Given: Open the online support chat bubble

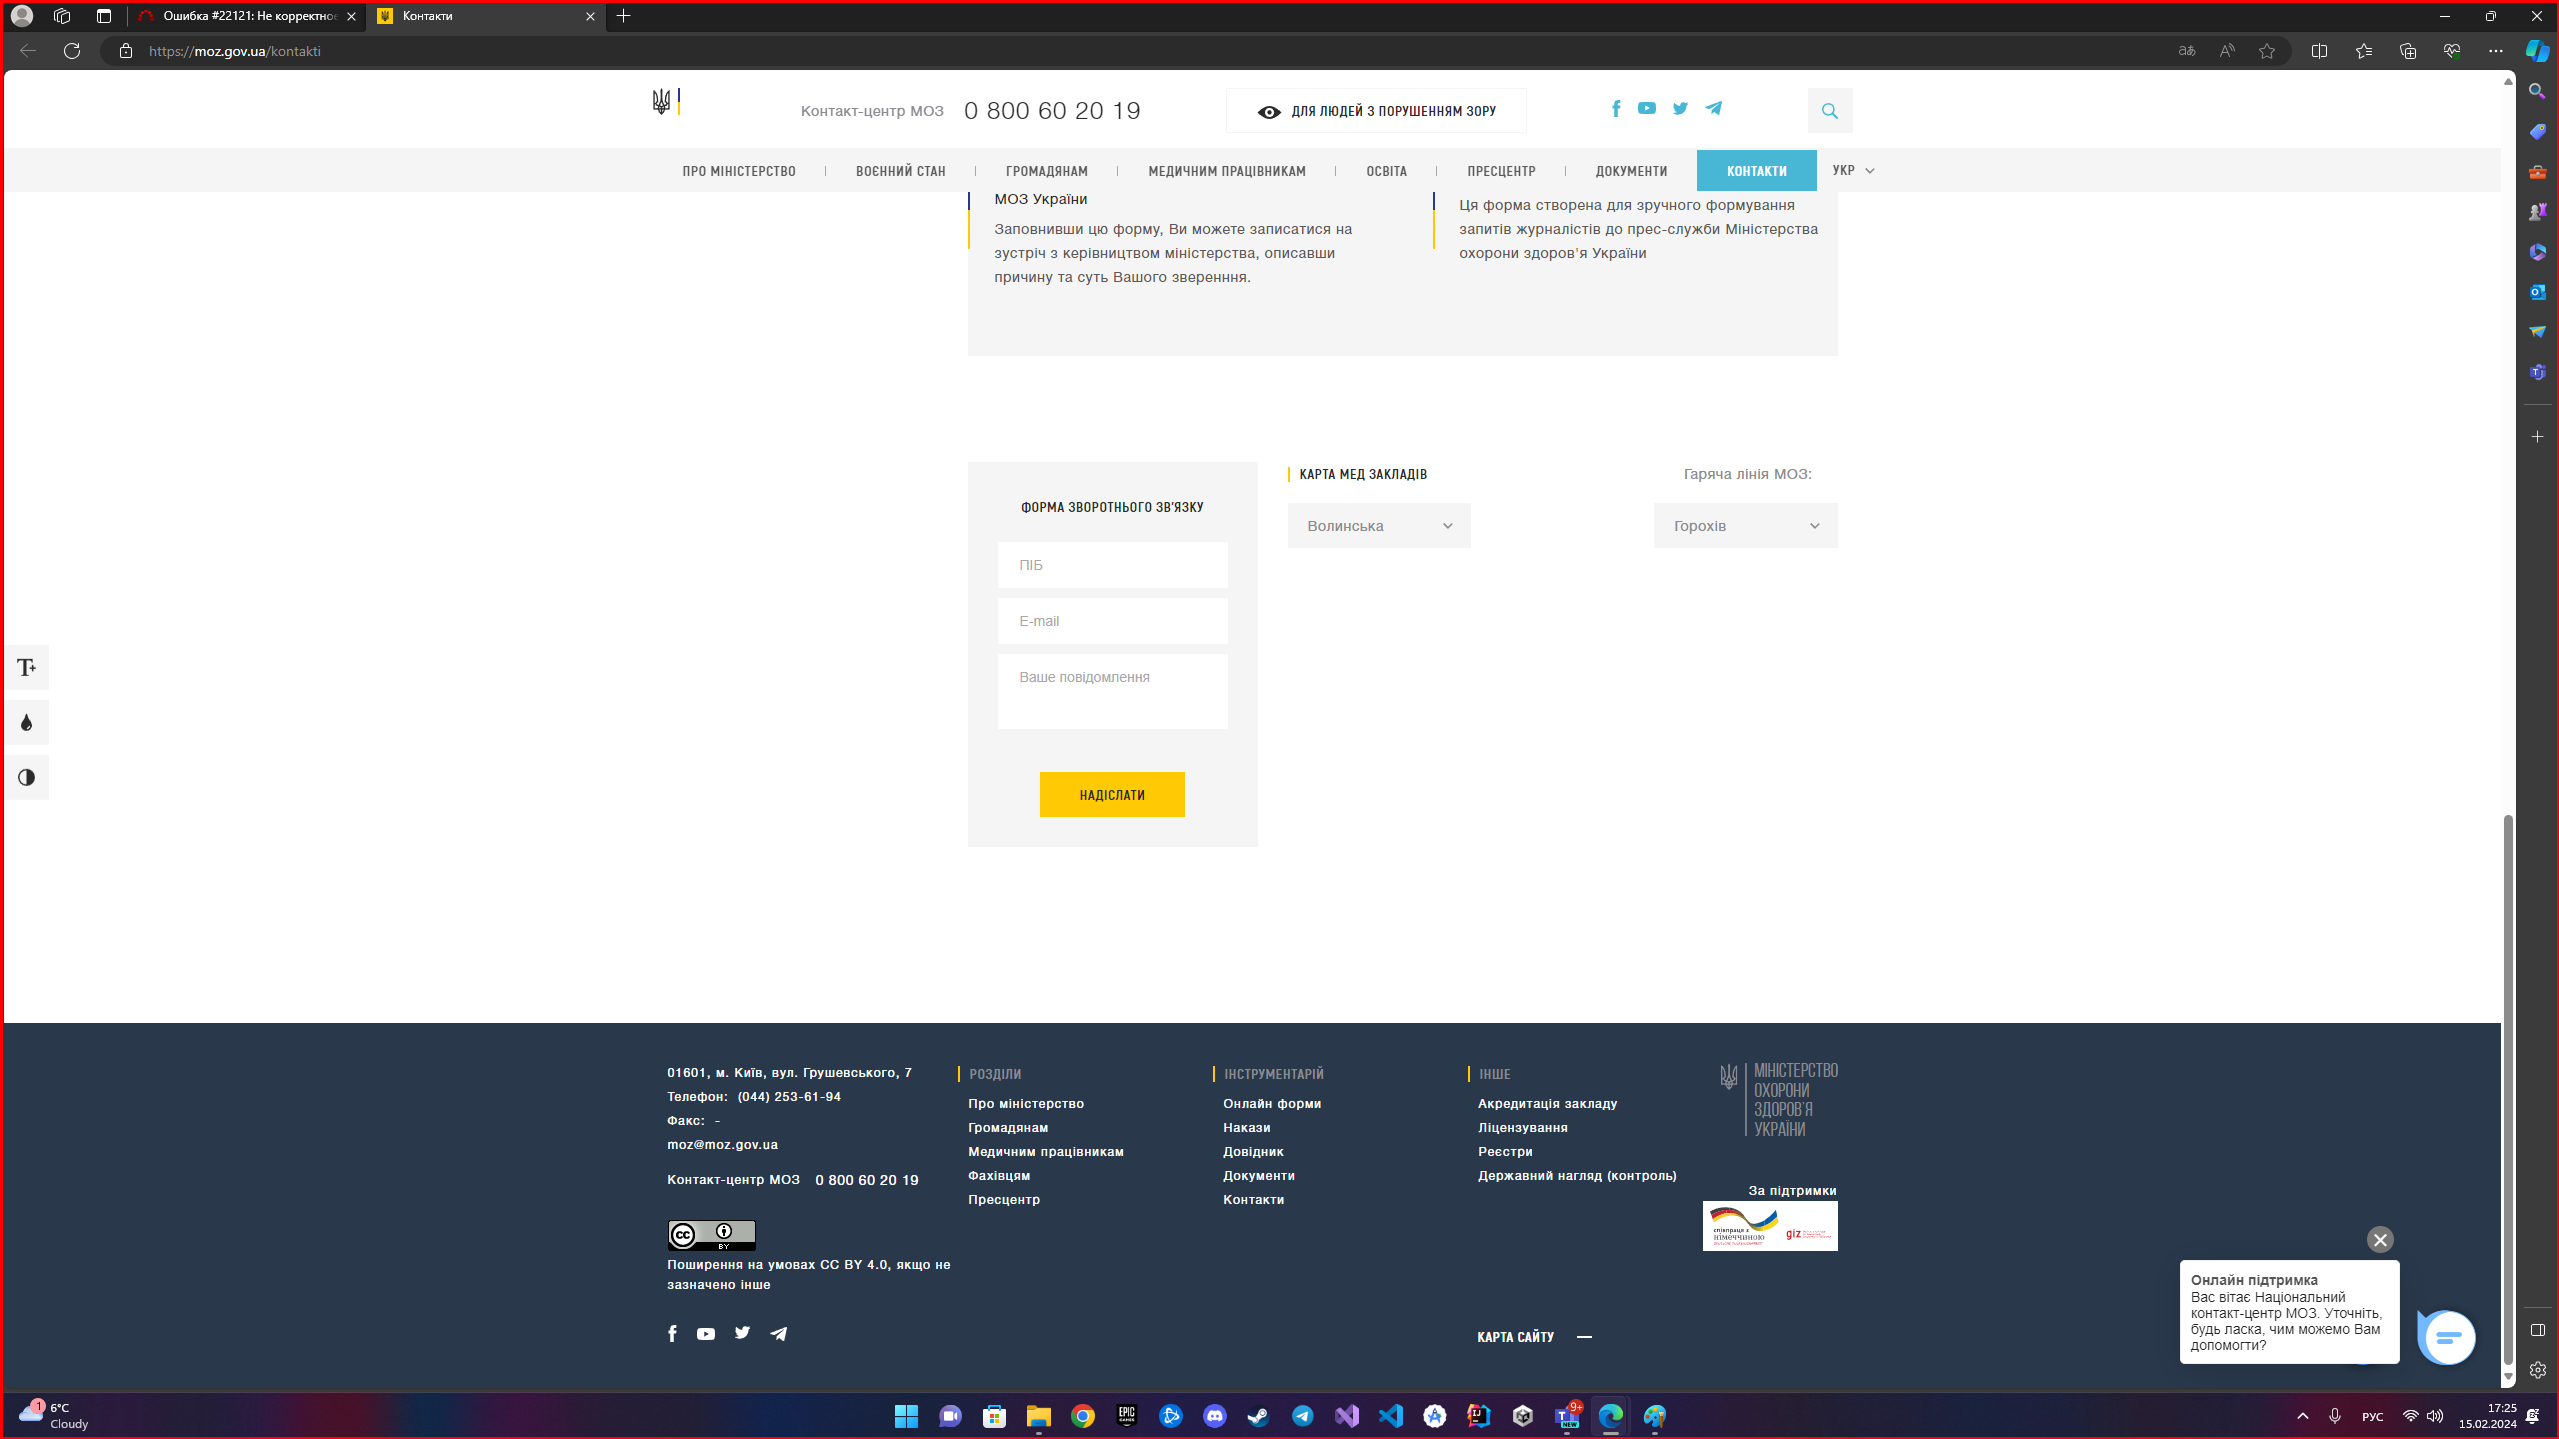Looking at the screenshot, I should tap(2447, 1337).
